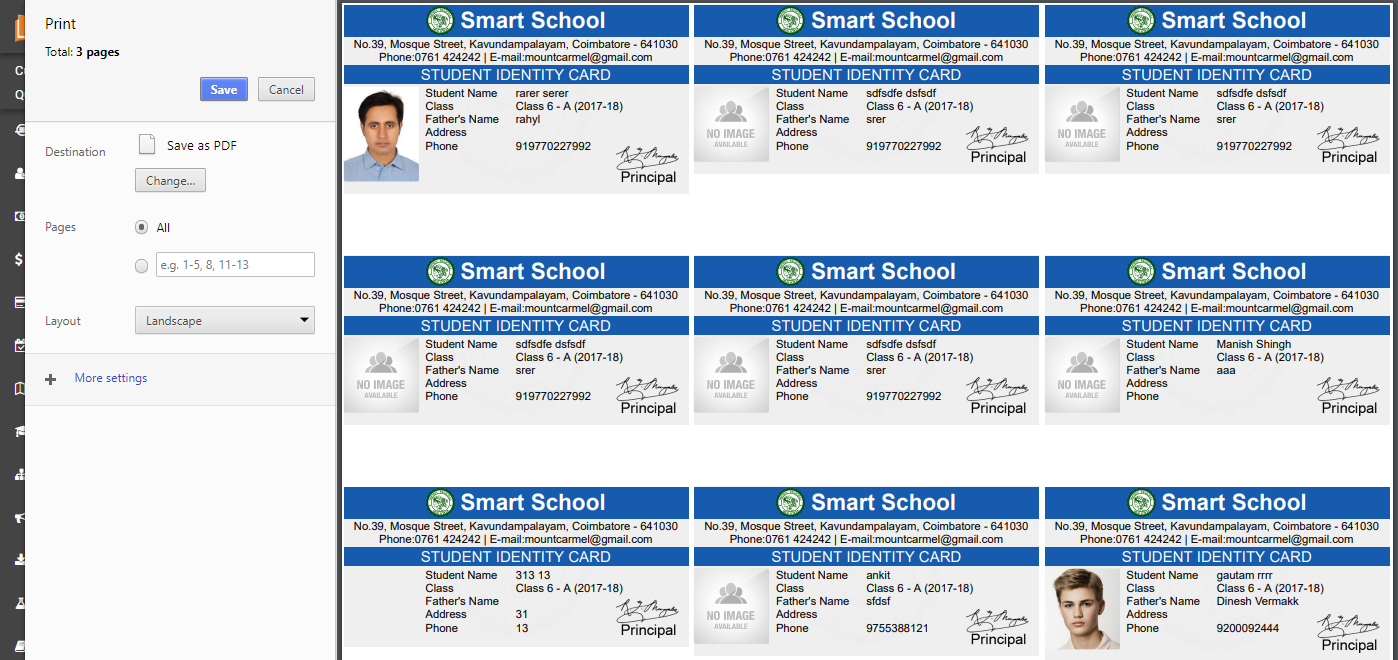Click the plus icon beside More settings
The image size is (1398, 660).
click(x=51, y=379)
